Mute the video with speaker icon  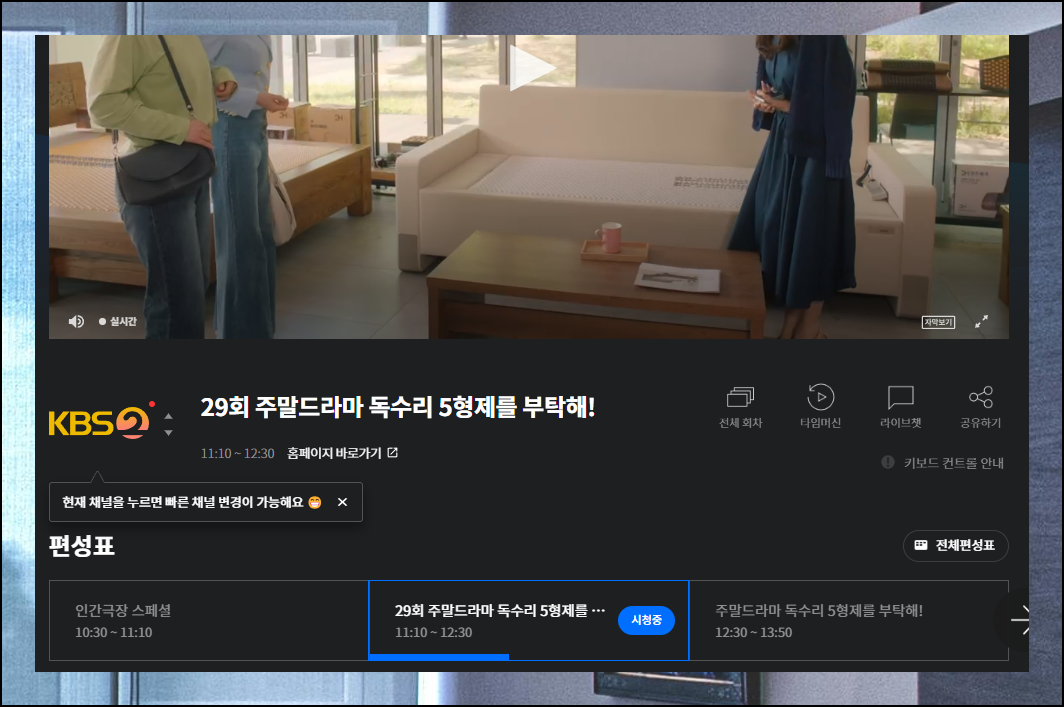click(76, 322)
